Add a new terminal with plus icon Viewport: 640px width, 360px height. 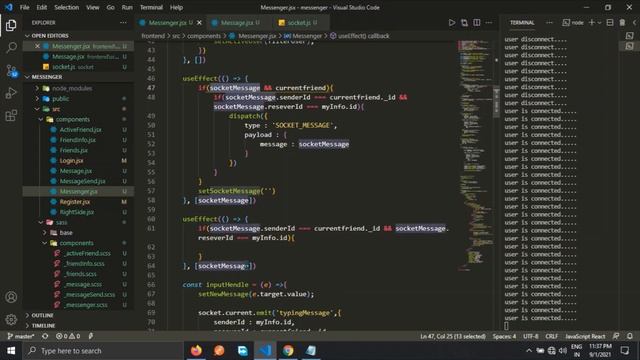(x=591, y=22)
